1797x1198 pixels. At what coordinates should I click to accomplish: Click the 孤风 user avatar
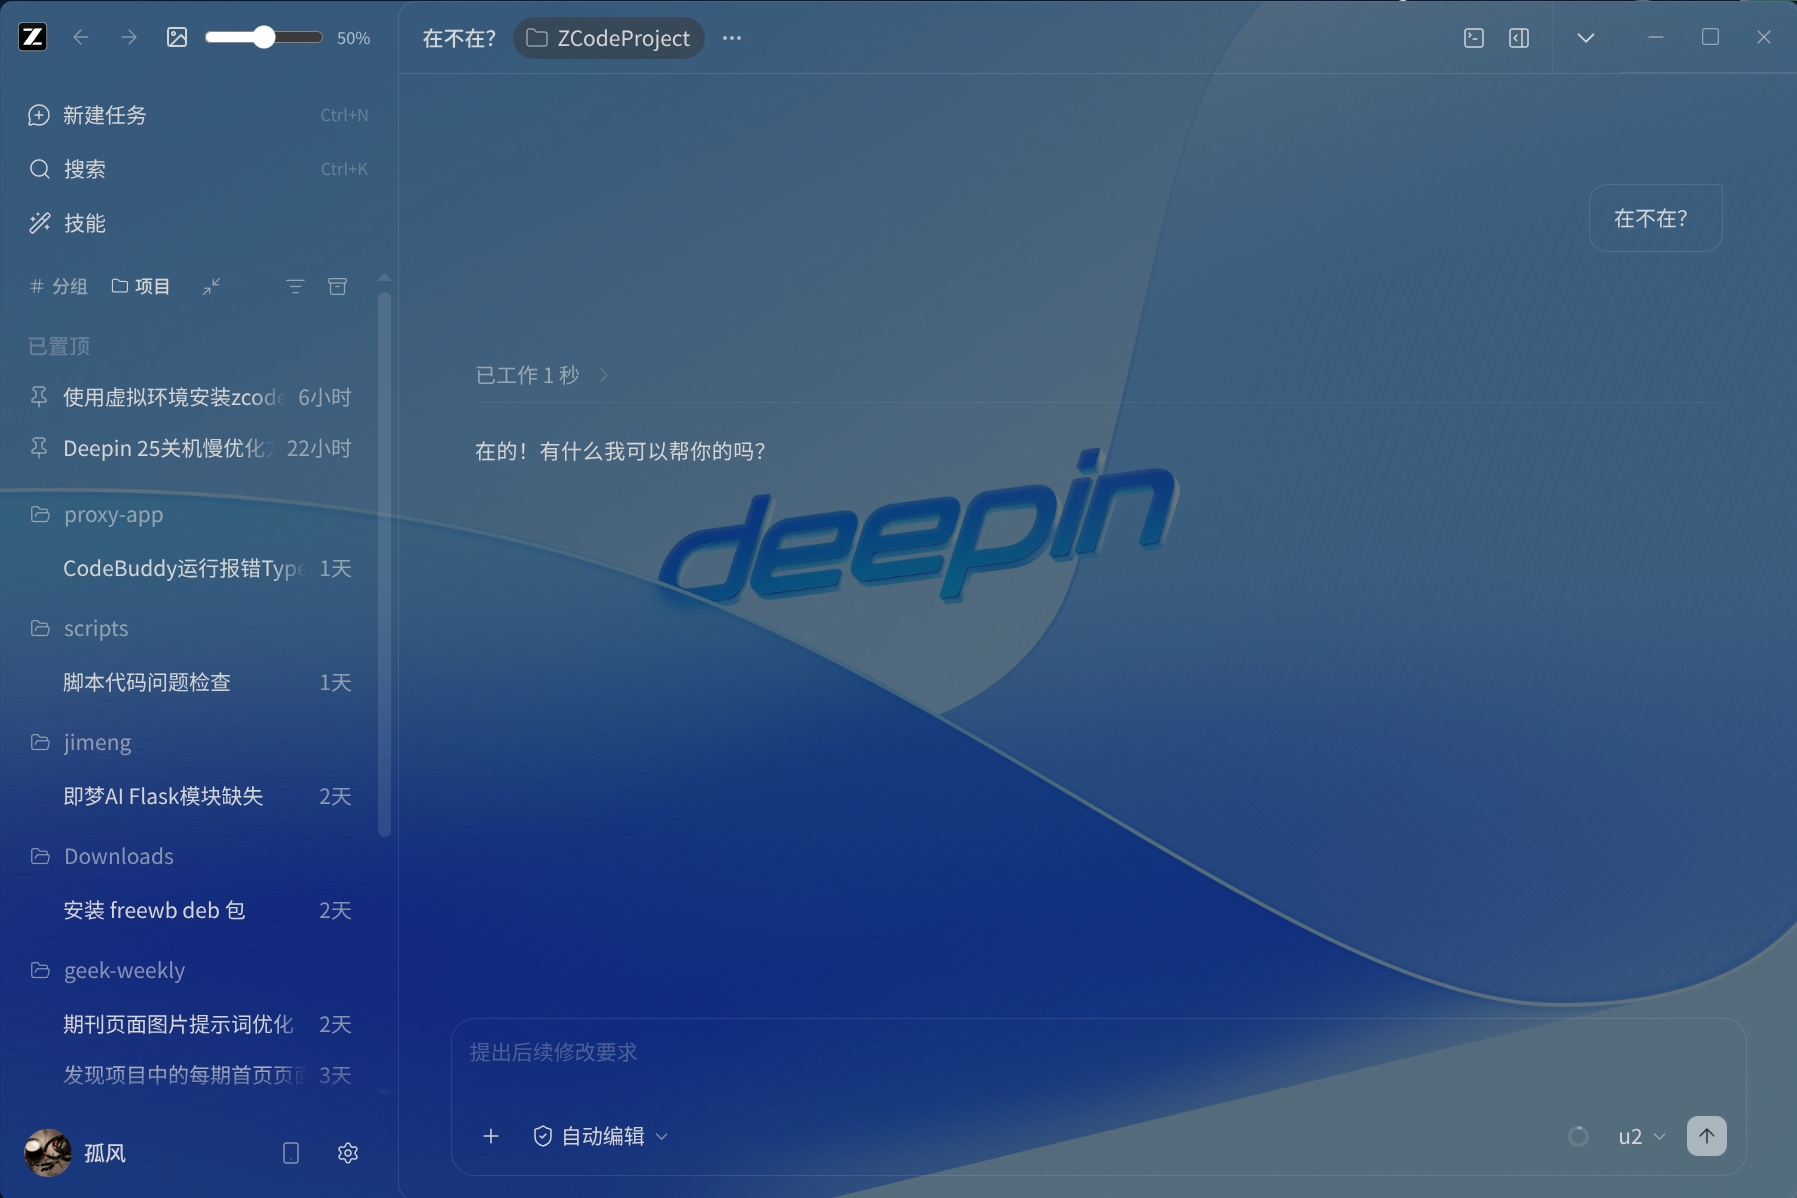[48, 1153]
